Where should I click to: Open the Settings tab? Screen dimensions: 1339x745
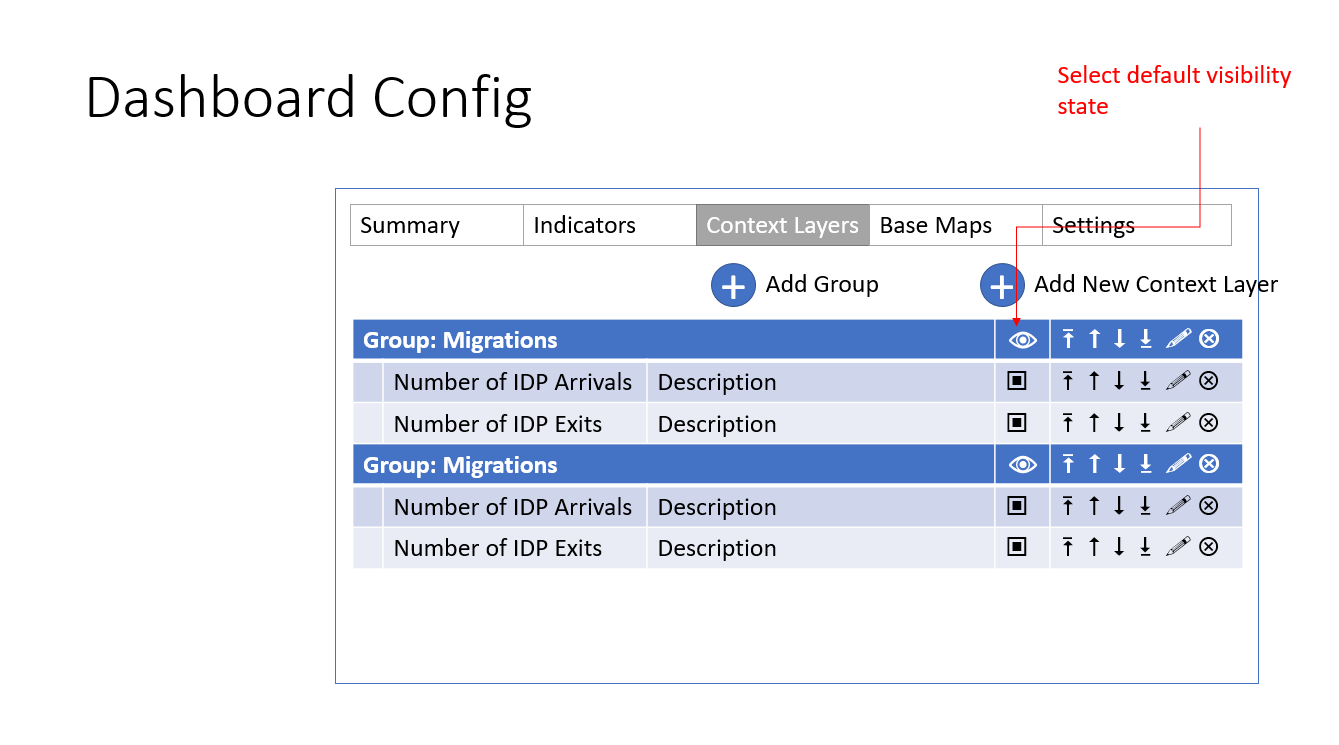pyautogui.click(x=1137, y=225)
